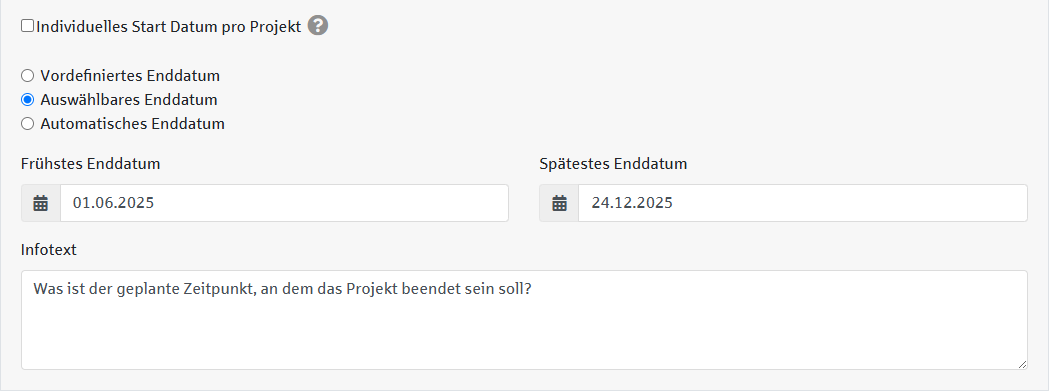Click the Vordefiniertes Enddatum label text

(x=130, y=76)
